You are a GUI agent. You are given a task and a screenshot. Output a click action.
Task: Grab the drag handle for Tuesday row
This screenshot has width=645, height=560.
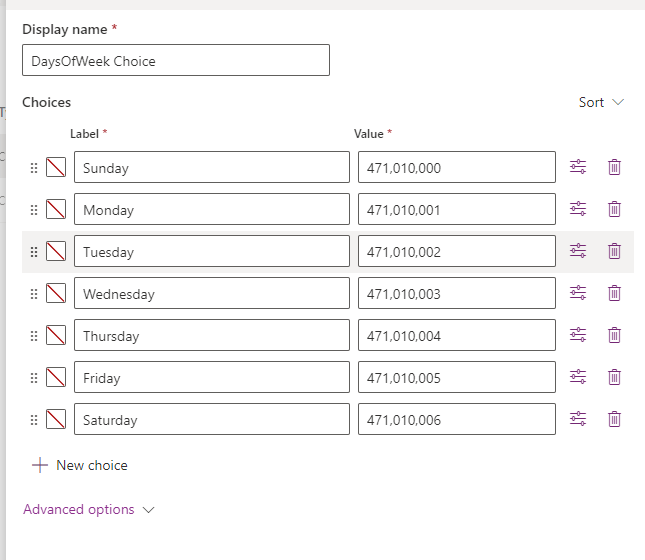pyautogui.click(x=34, y=252)
